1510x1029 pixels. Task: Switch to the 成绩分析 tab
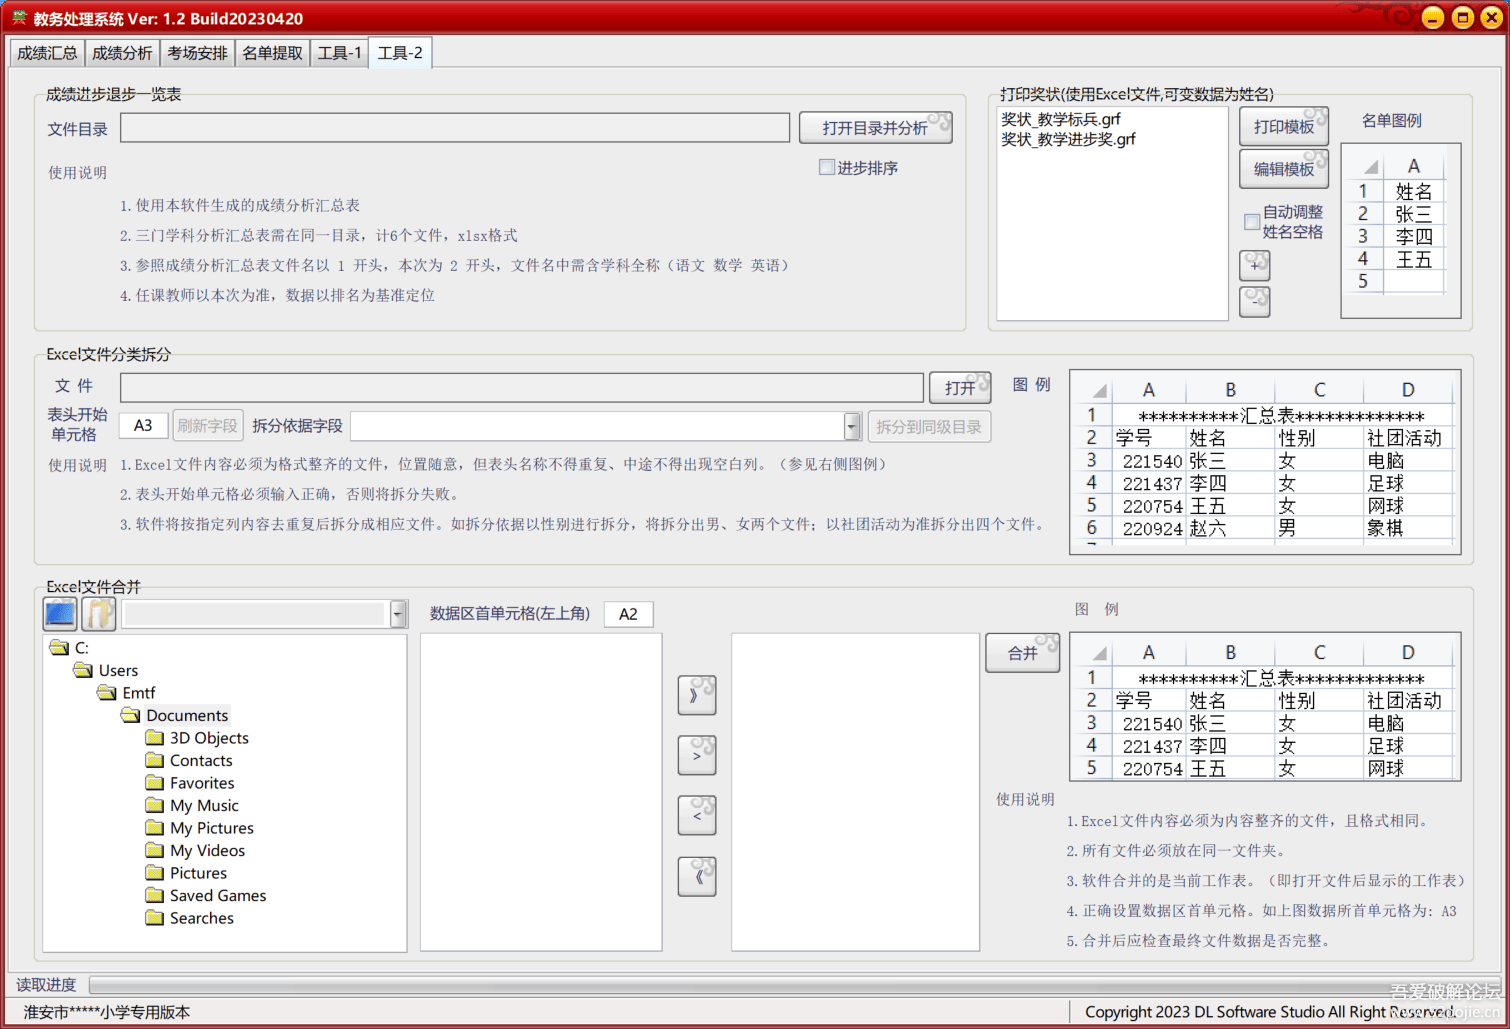coord(122,53)
